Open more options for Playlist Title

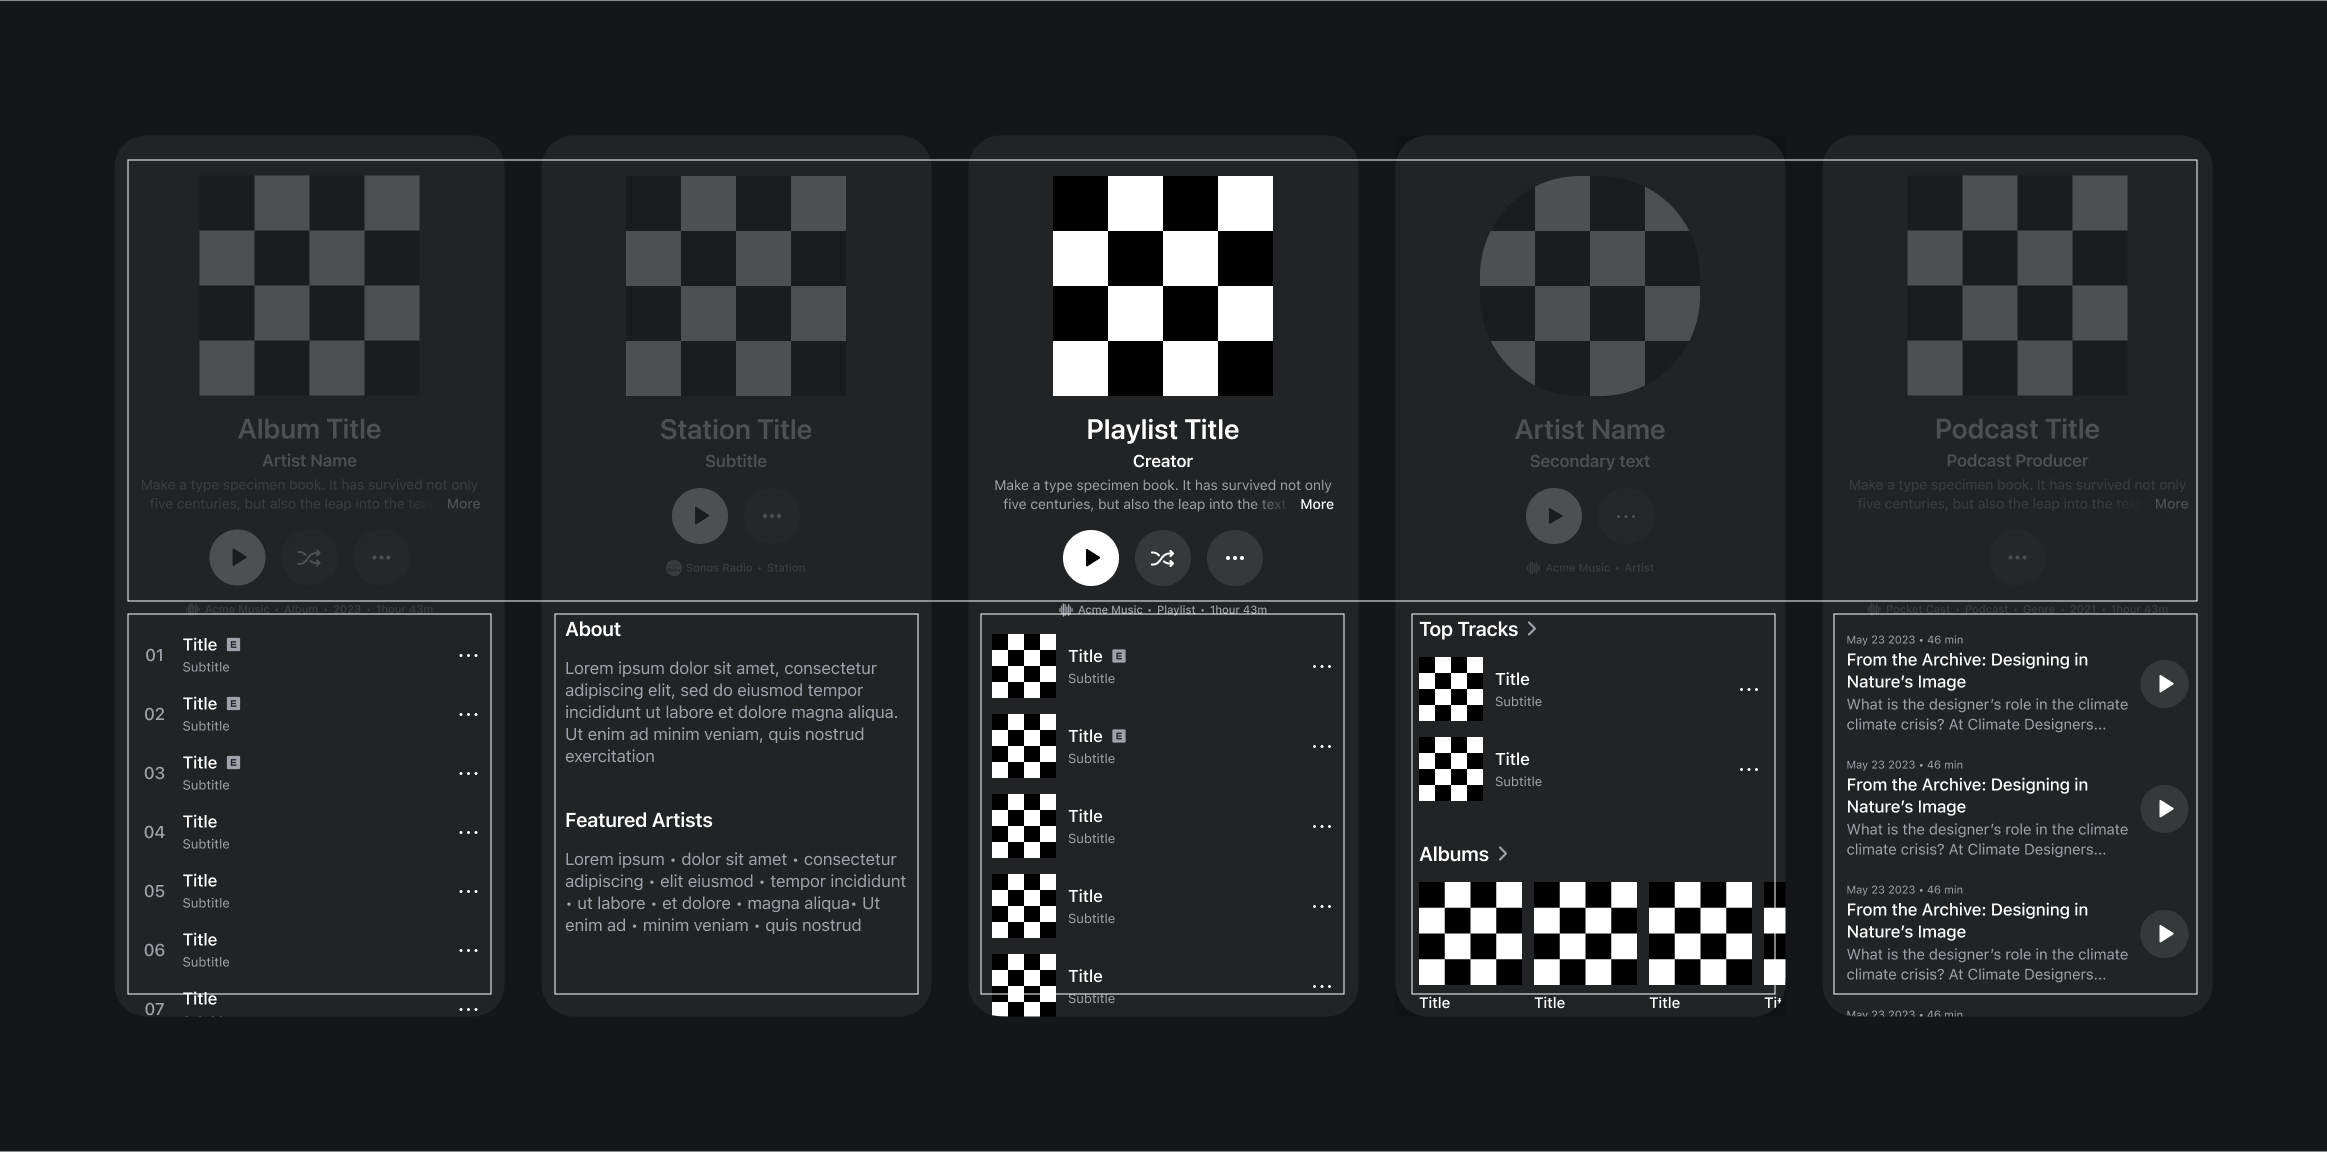[x=1234, y=558]
